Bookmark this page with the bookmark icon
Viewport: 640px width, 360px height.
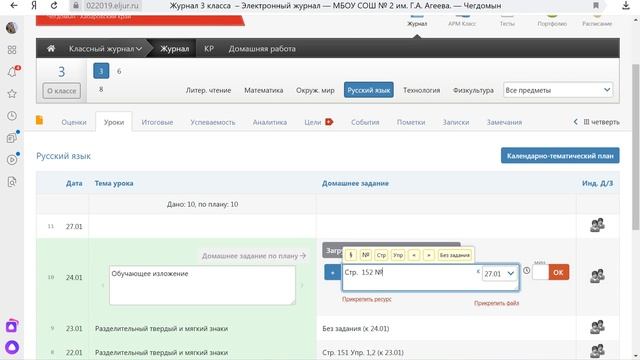point(596,6)
